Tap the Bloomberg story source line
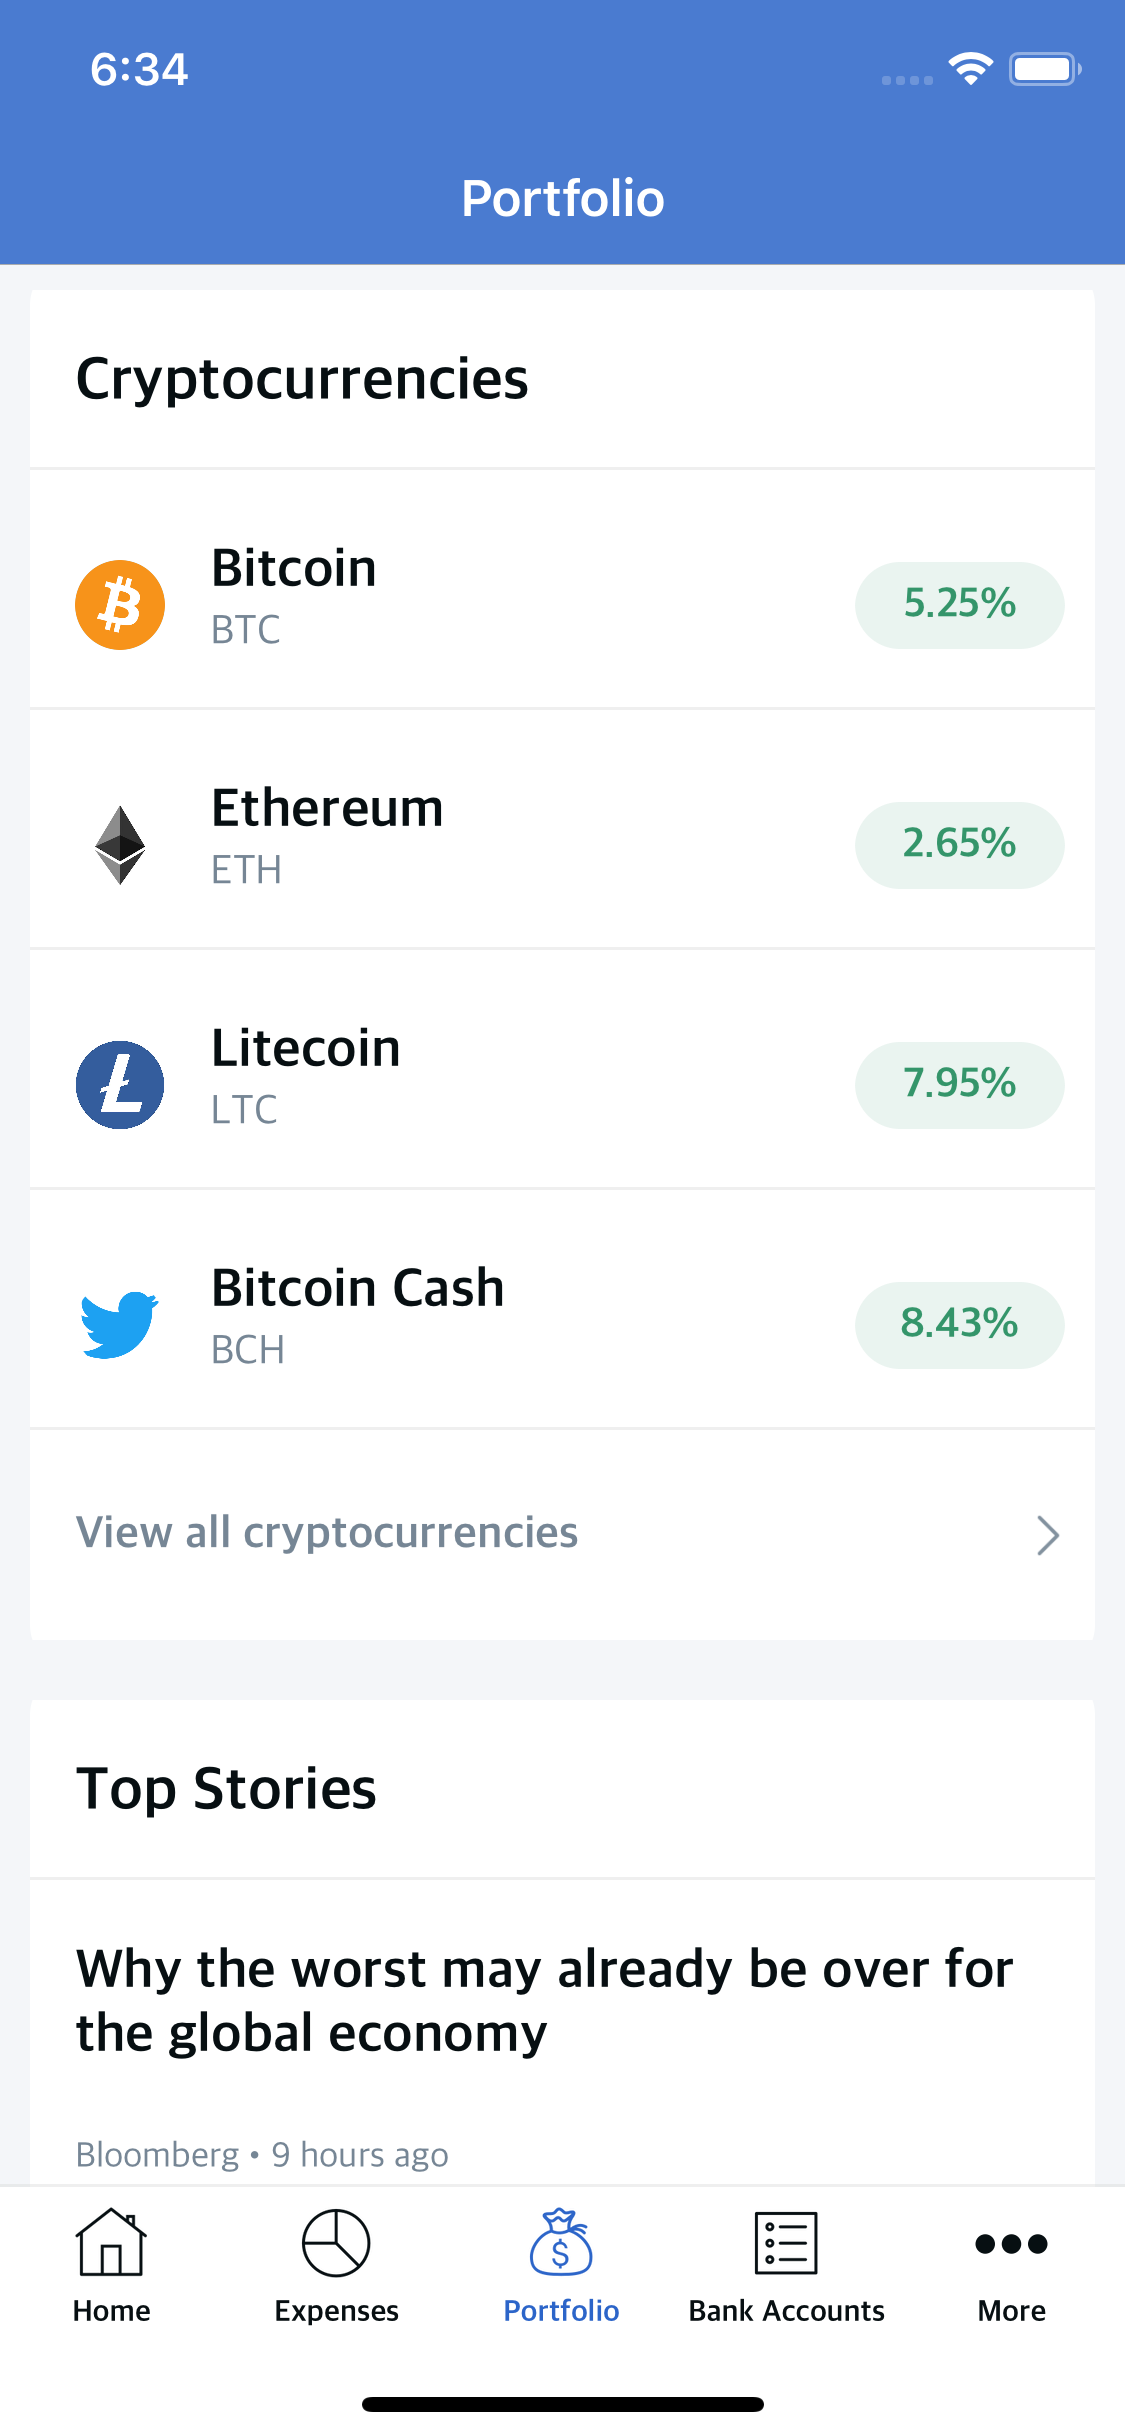Image resolution: width=1125 pixels, height=2436 pixels. 262,2154
